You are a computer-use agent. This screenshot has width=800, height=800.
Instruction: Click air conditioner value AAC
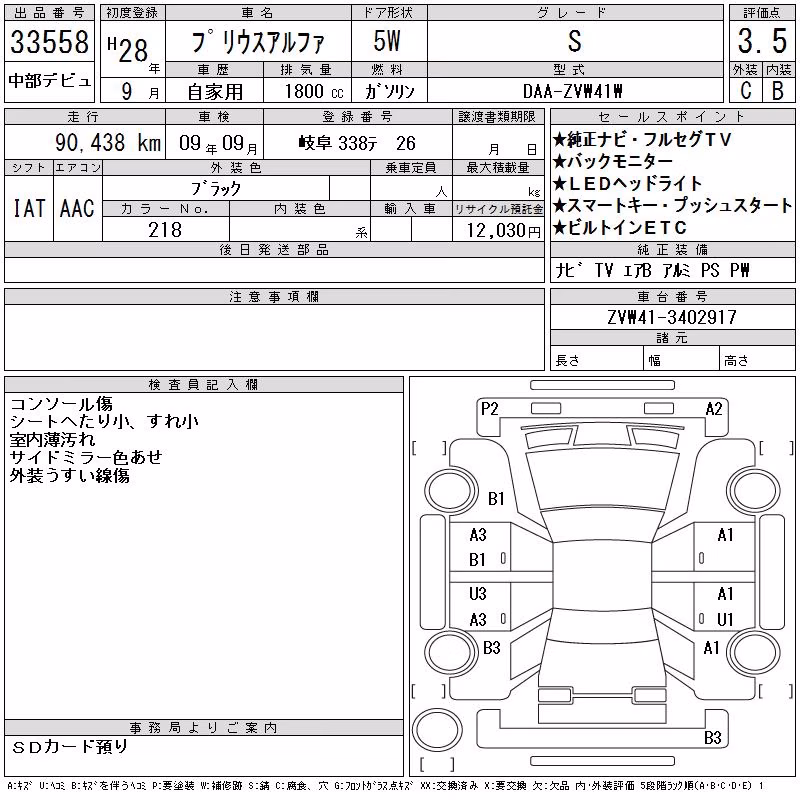click(77, 208)
